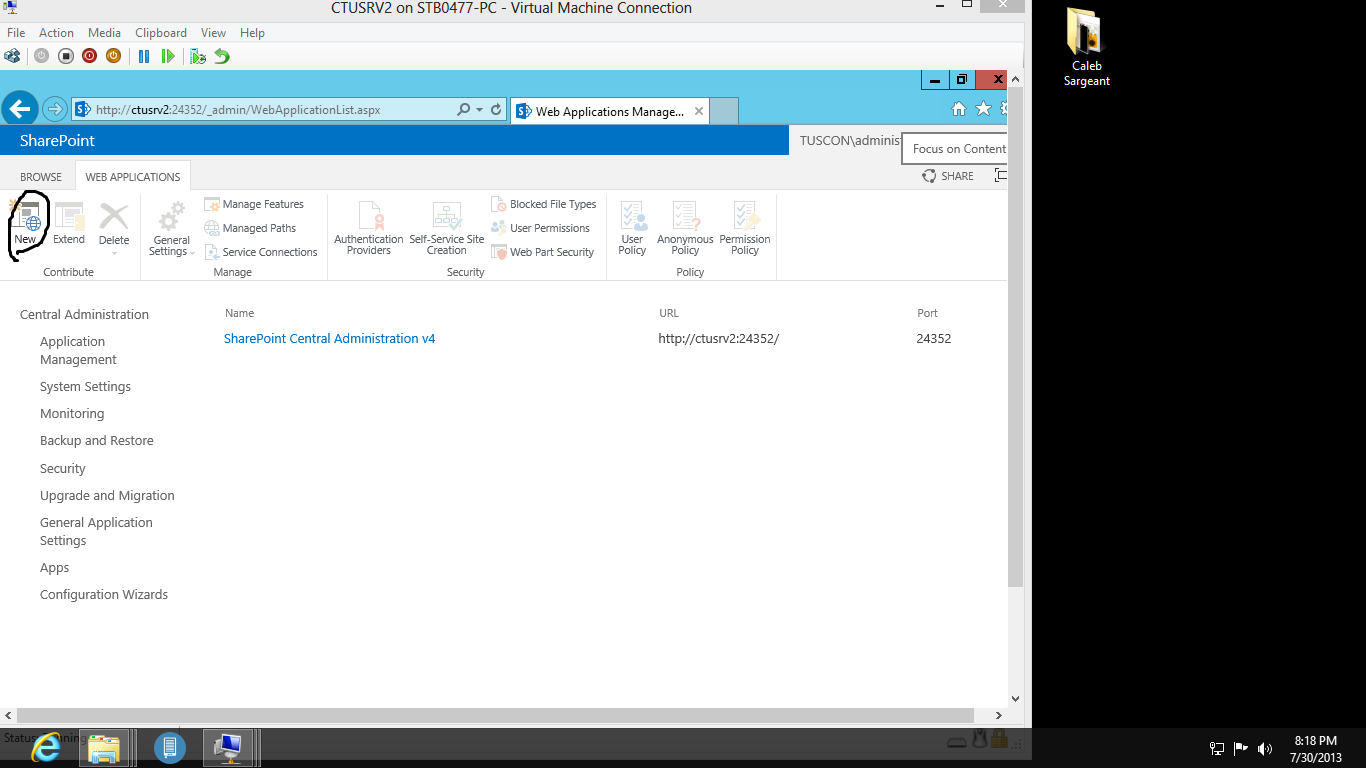Close the Web Applications Management tab
Viewport: 1366px width, 768px height.
click(699, 111)
